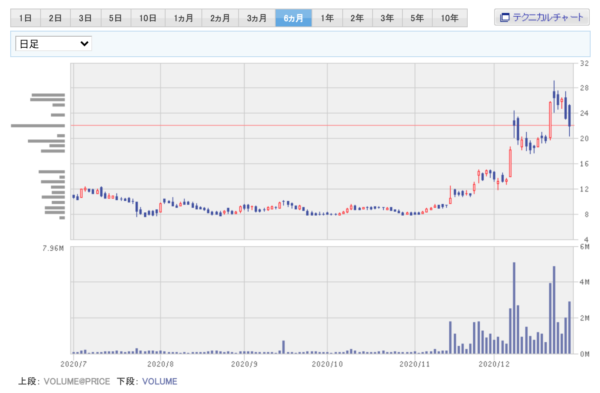The width and height of the screenshot is (600, 393).
Task: Click the red horizontal price line
Action: [322, 126]
